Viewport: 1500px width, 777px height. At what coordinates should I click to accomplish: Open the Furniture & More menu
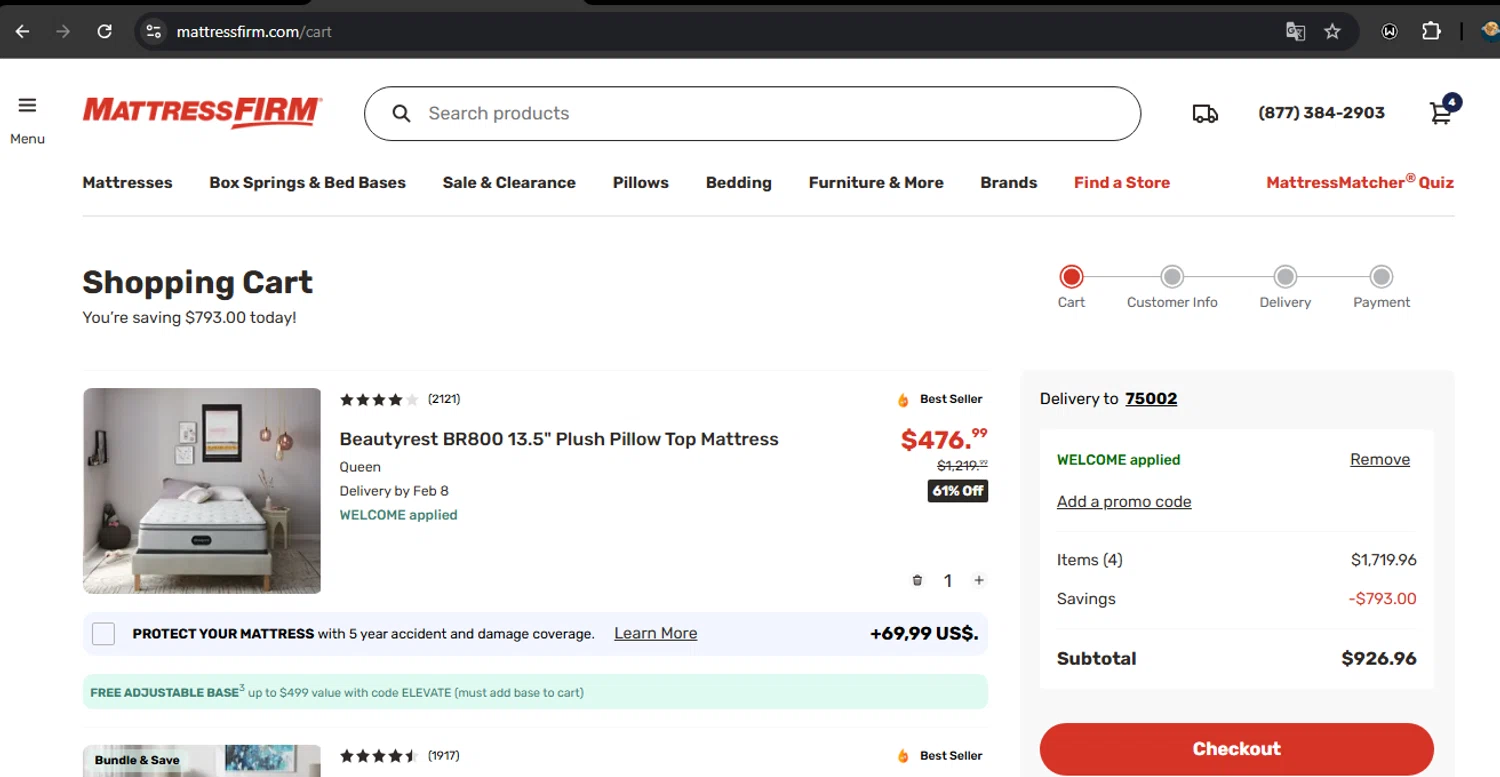pos(876,182)
